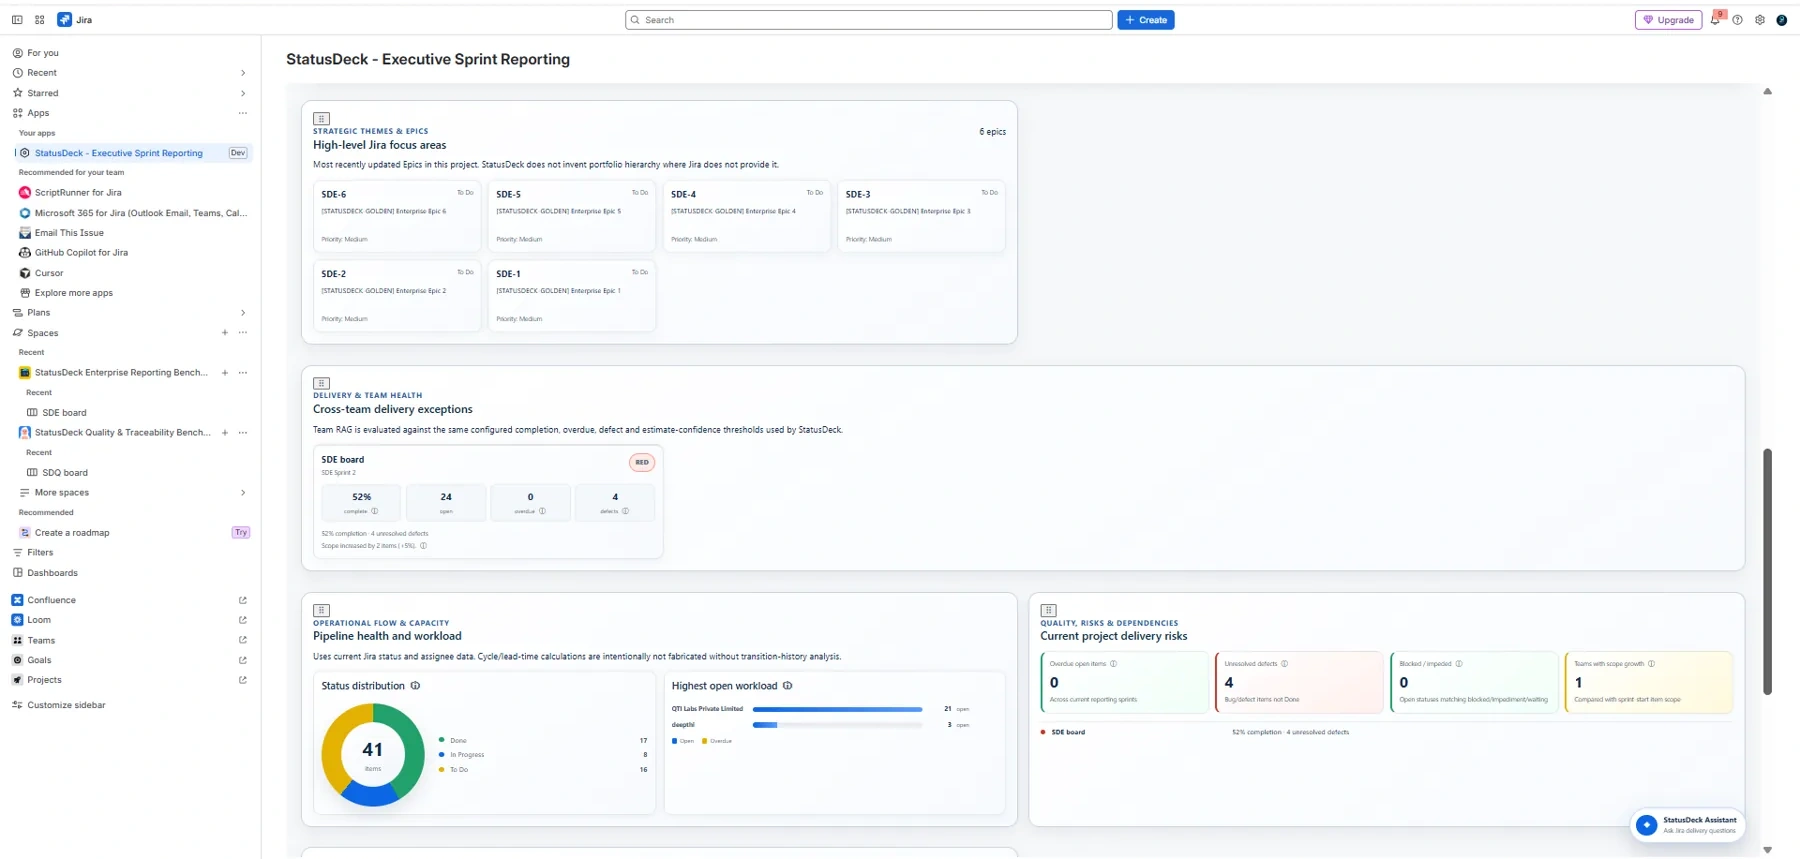
Task: Open StatusDeck Assistant chat icon
Action: [x=1646, y=825]
